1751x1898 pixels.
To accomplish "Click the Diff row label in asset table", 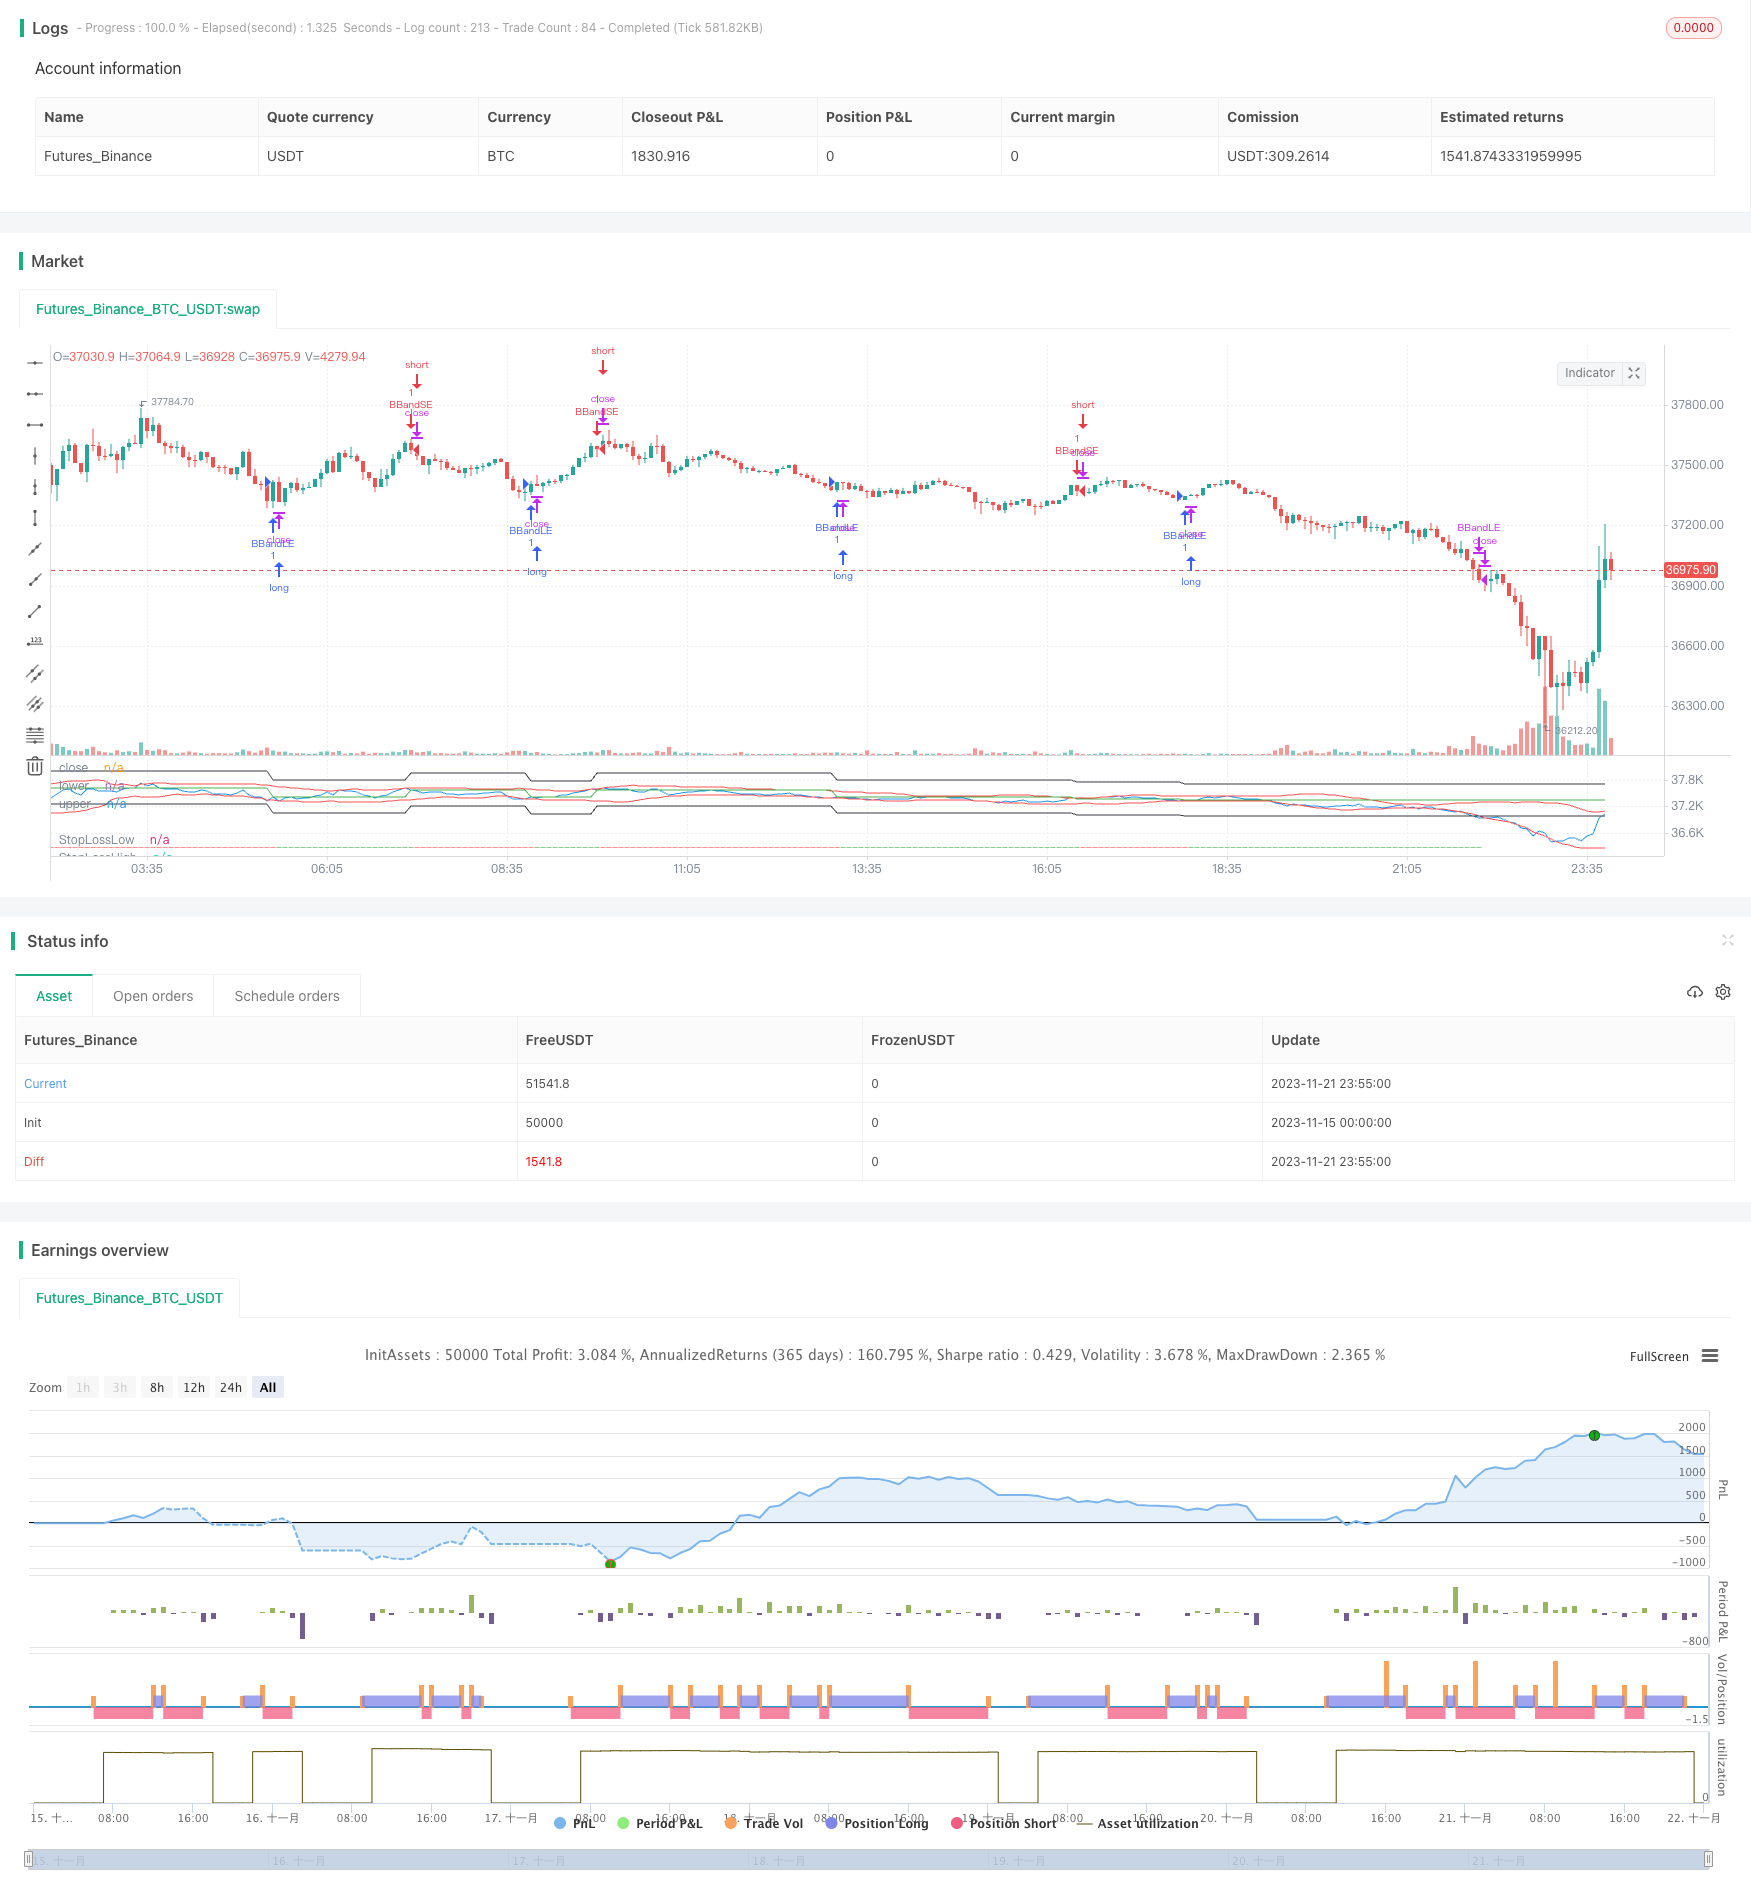I will click(34, 1162).
